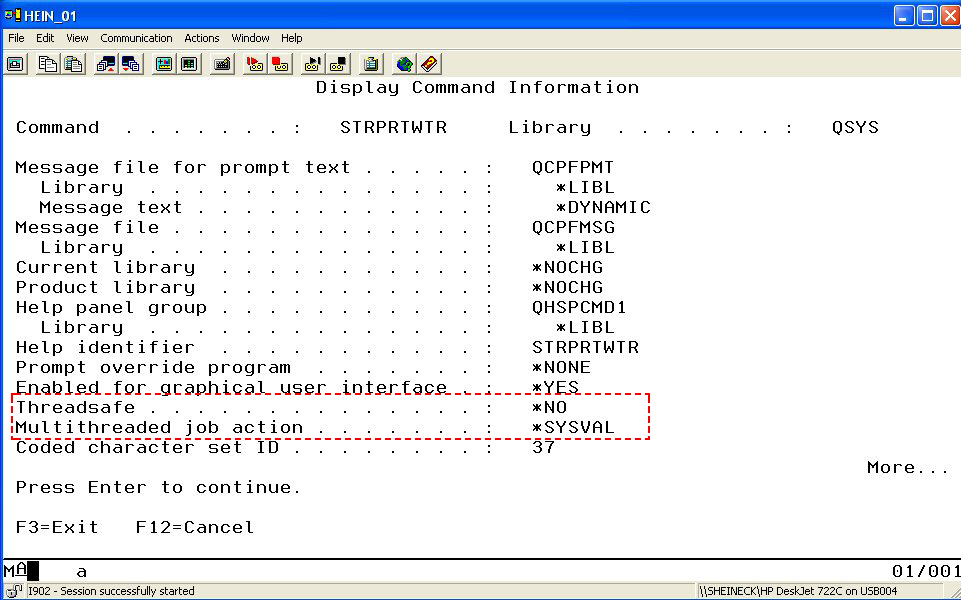Screen dimensions: 961x600
Task: Open the keyboard remap icon
Action: tap(222, 64)
